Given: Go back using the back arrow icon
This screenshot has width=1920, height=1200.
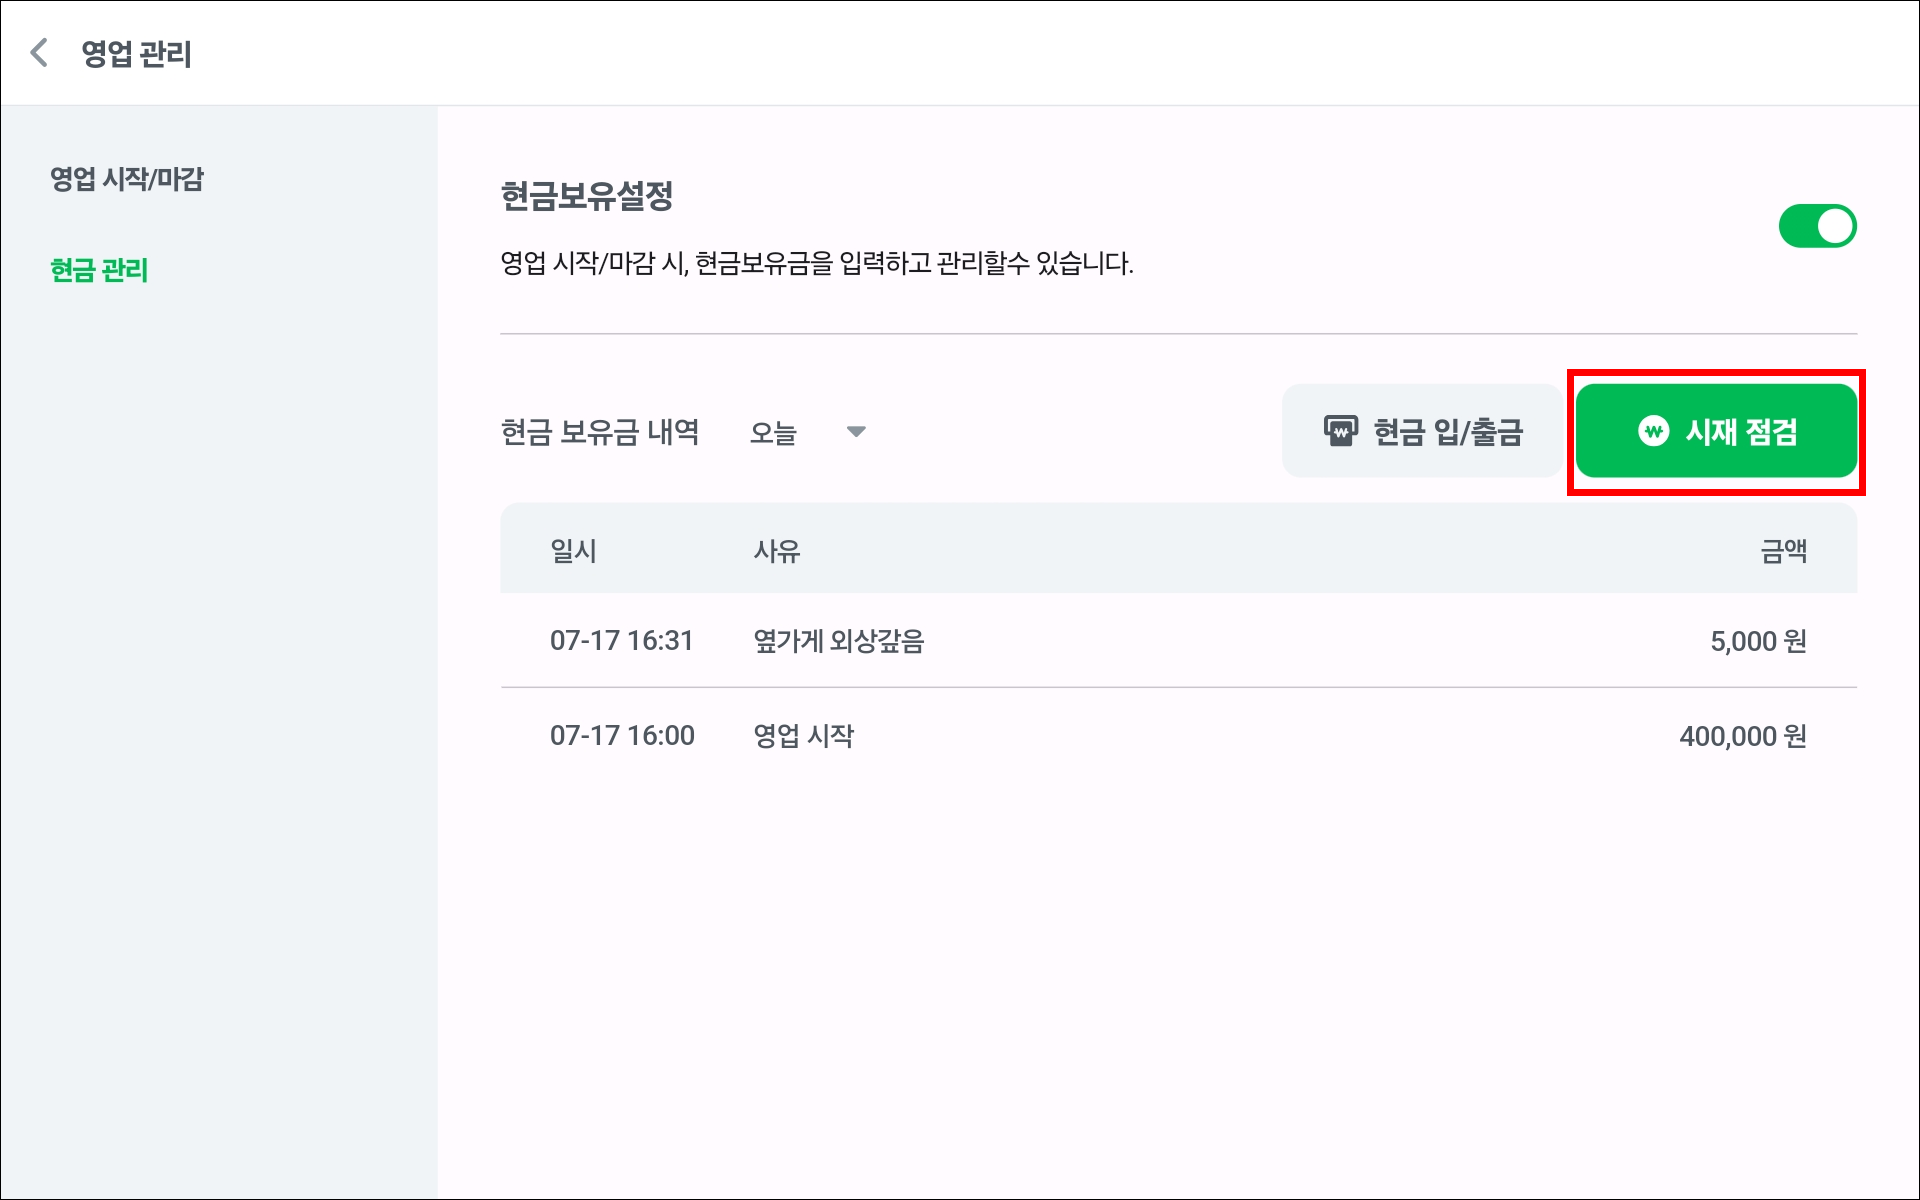Looking at the screenshot, I should 40,53.
